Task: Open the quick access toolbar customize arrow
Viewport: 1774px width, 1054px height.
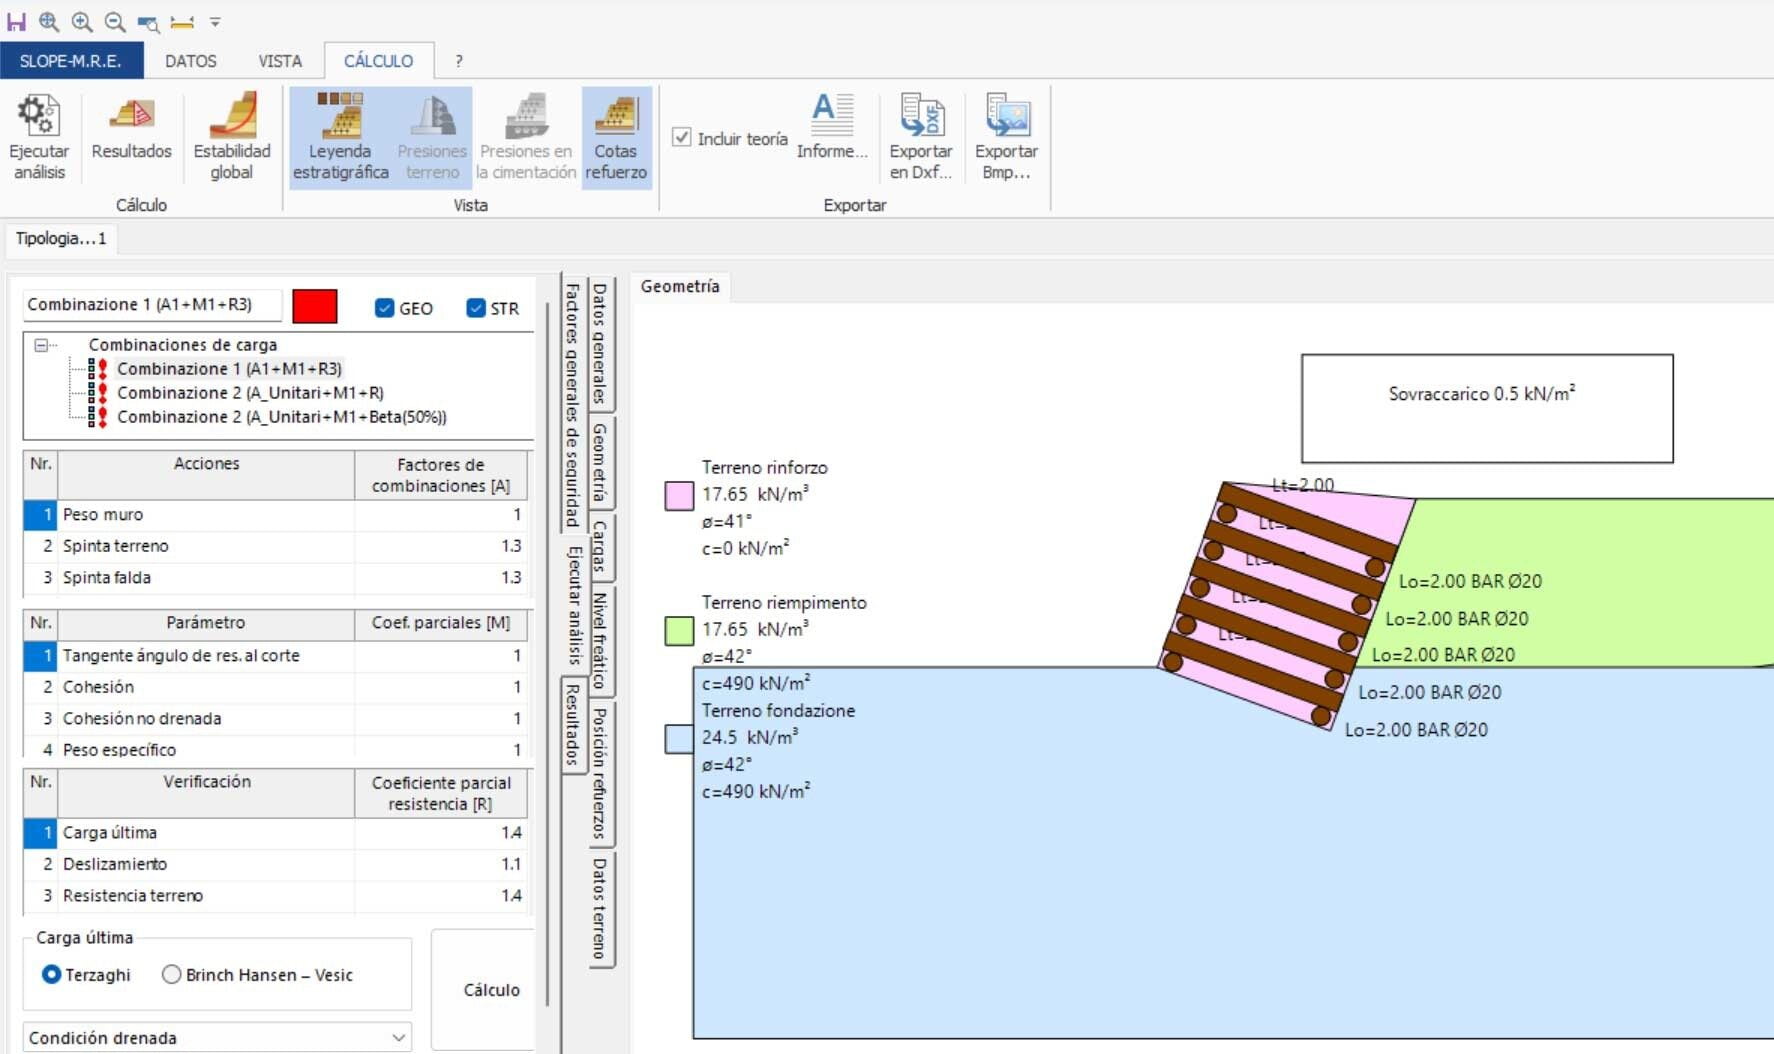Action: tap(215, 21)
